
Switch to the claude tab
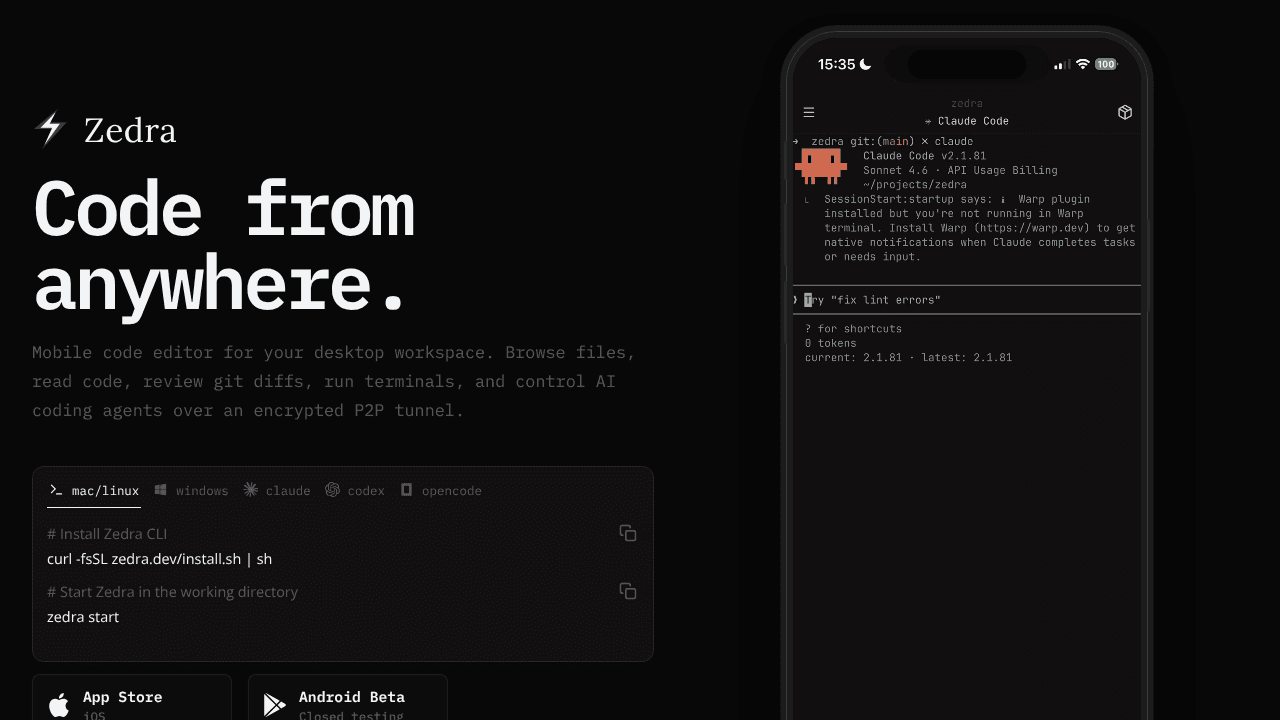277,490
